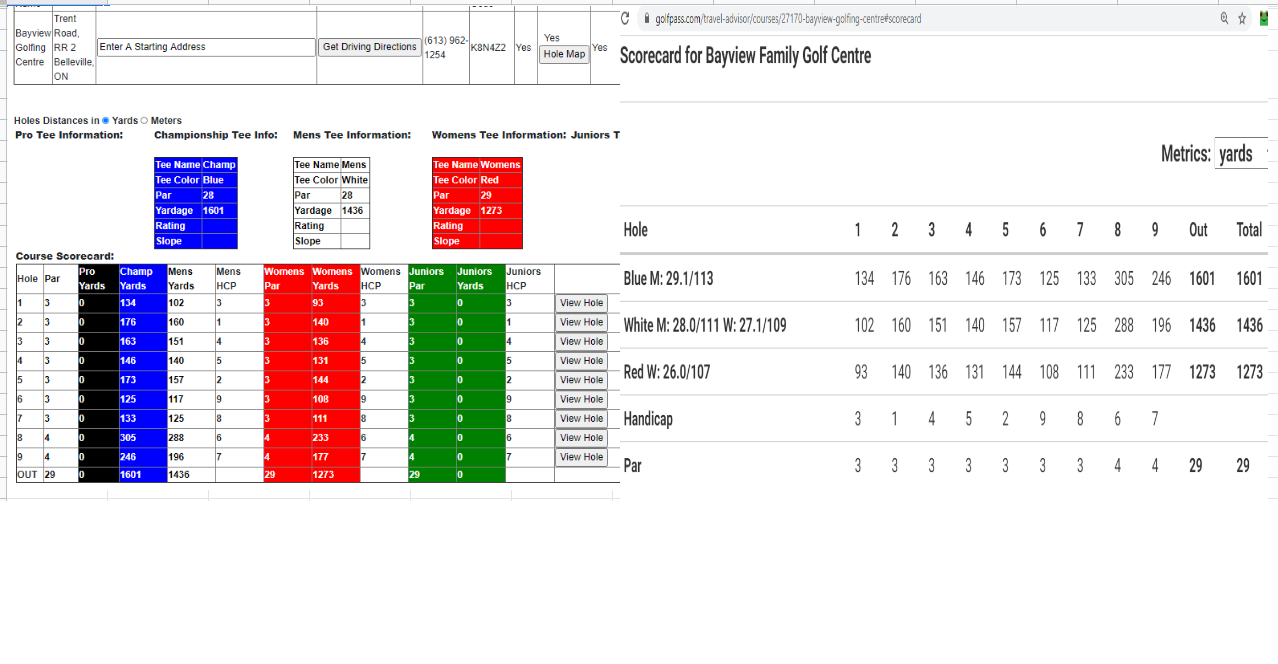Click the Total column header
This screenshot has height=664, width=1278.
tap(1250, 230)
